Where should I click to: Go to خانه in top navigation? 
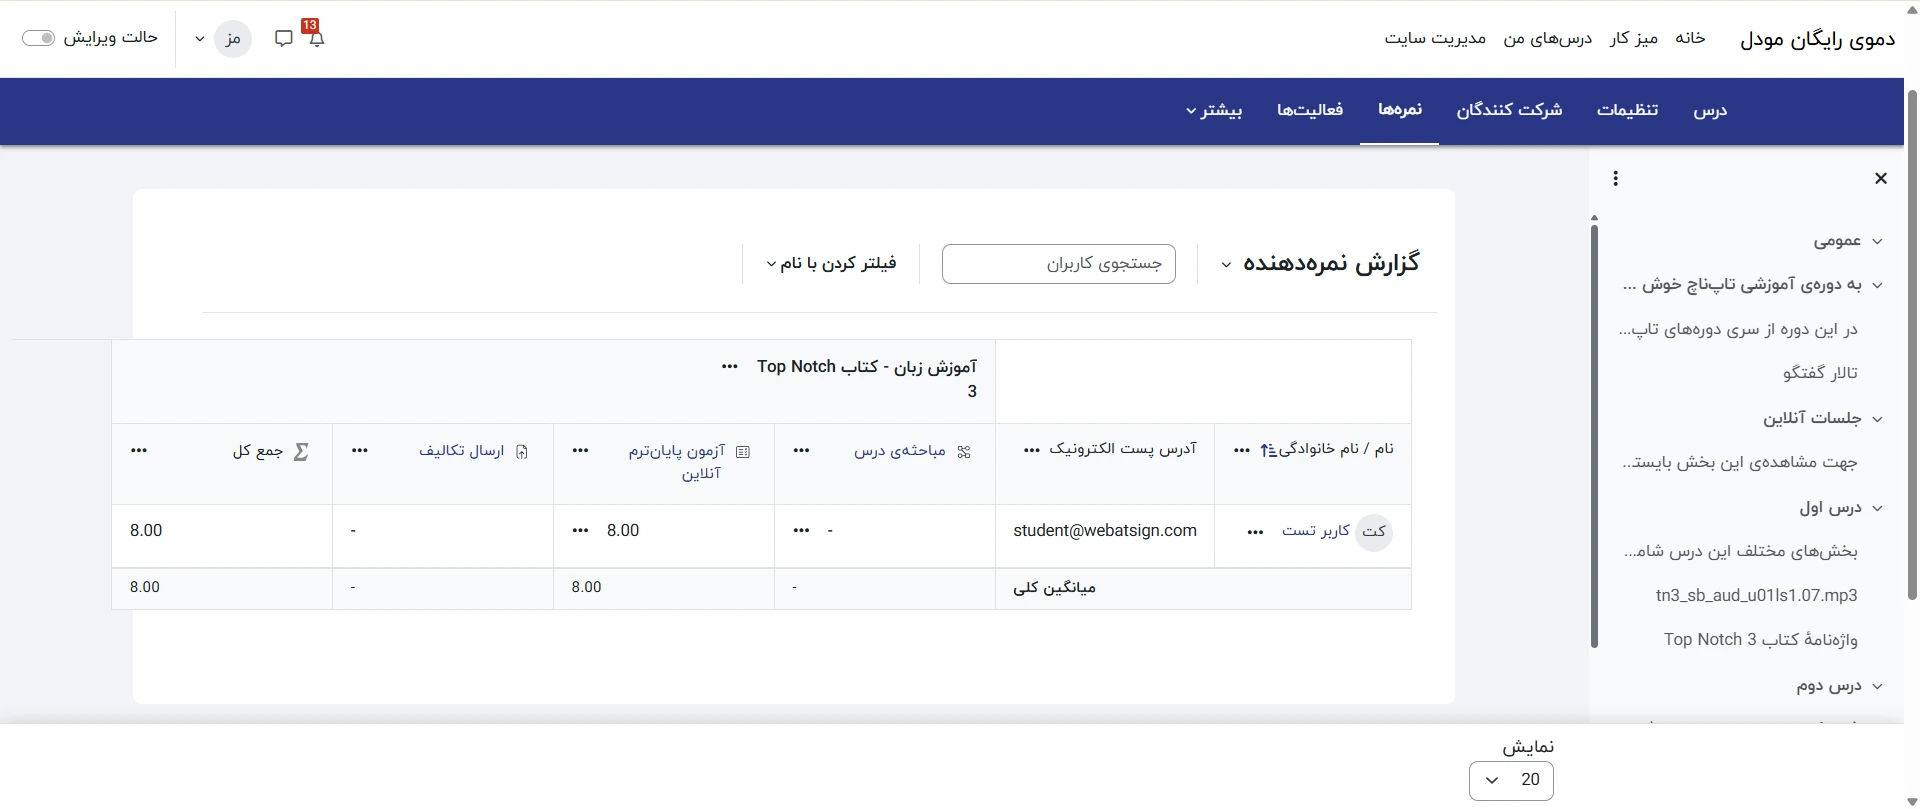tap(1690, 38)
